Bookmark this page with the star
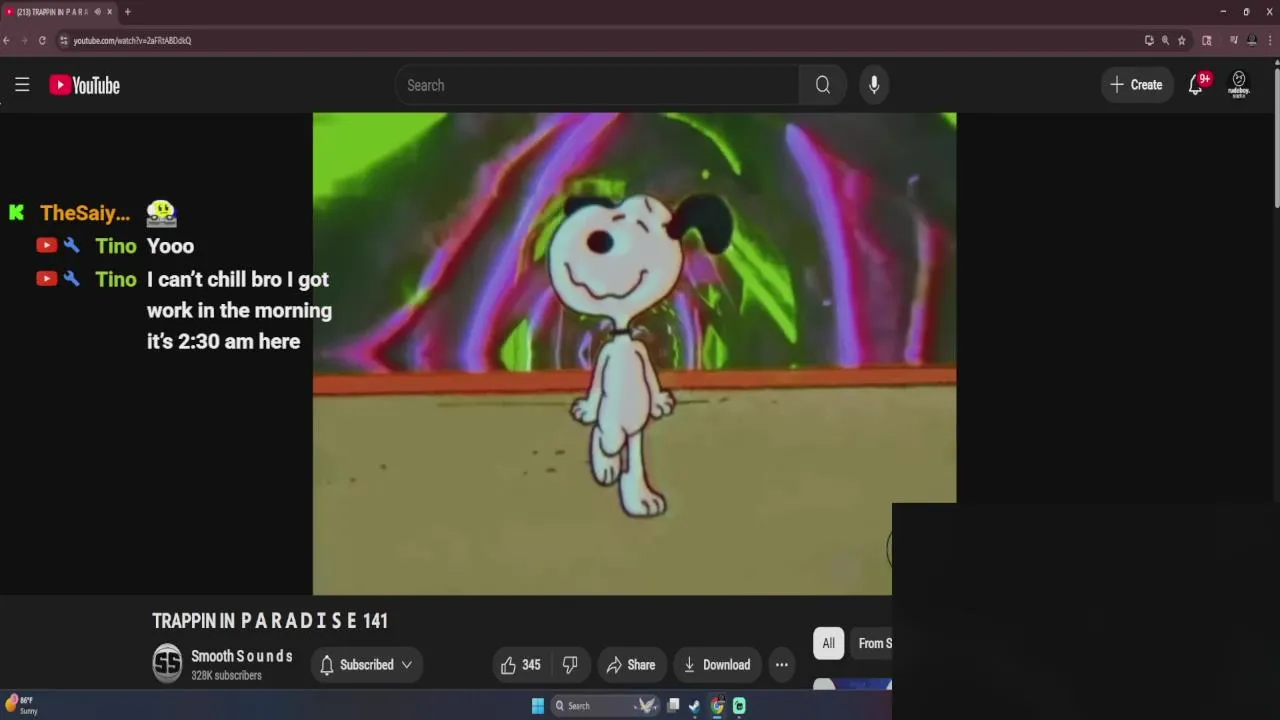Screen dimensions: 1280x720 [x=1182, y=40]
